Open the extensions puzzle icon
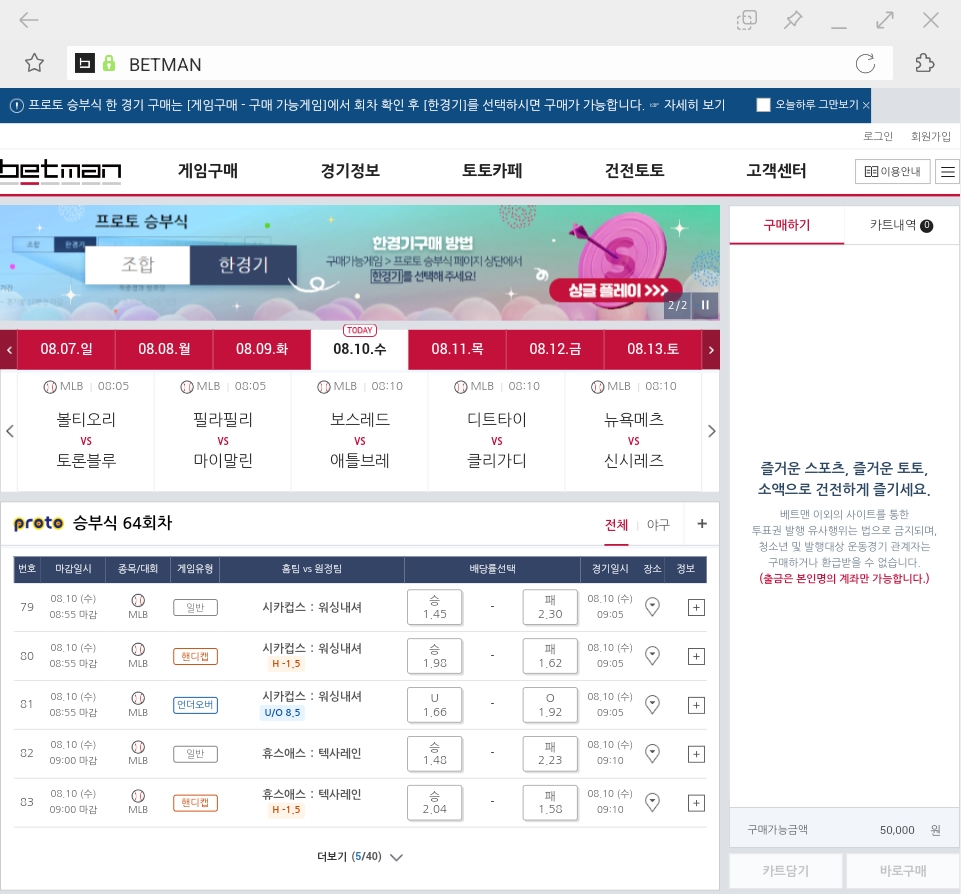The height and width of the screenshot is (894, 961). pos(924,63)
